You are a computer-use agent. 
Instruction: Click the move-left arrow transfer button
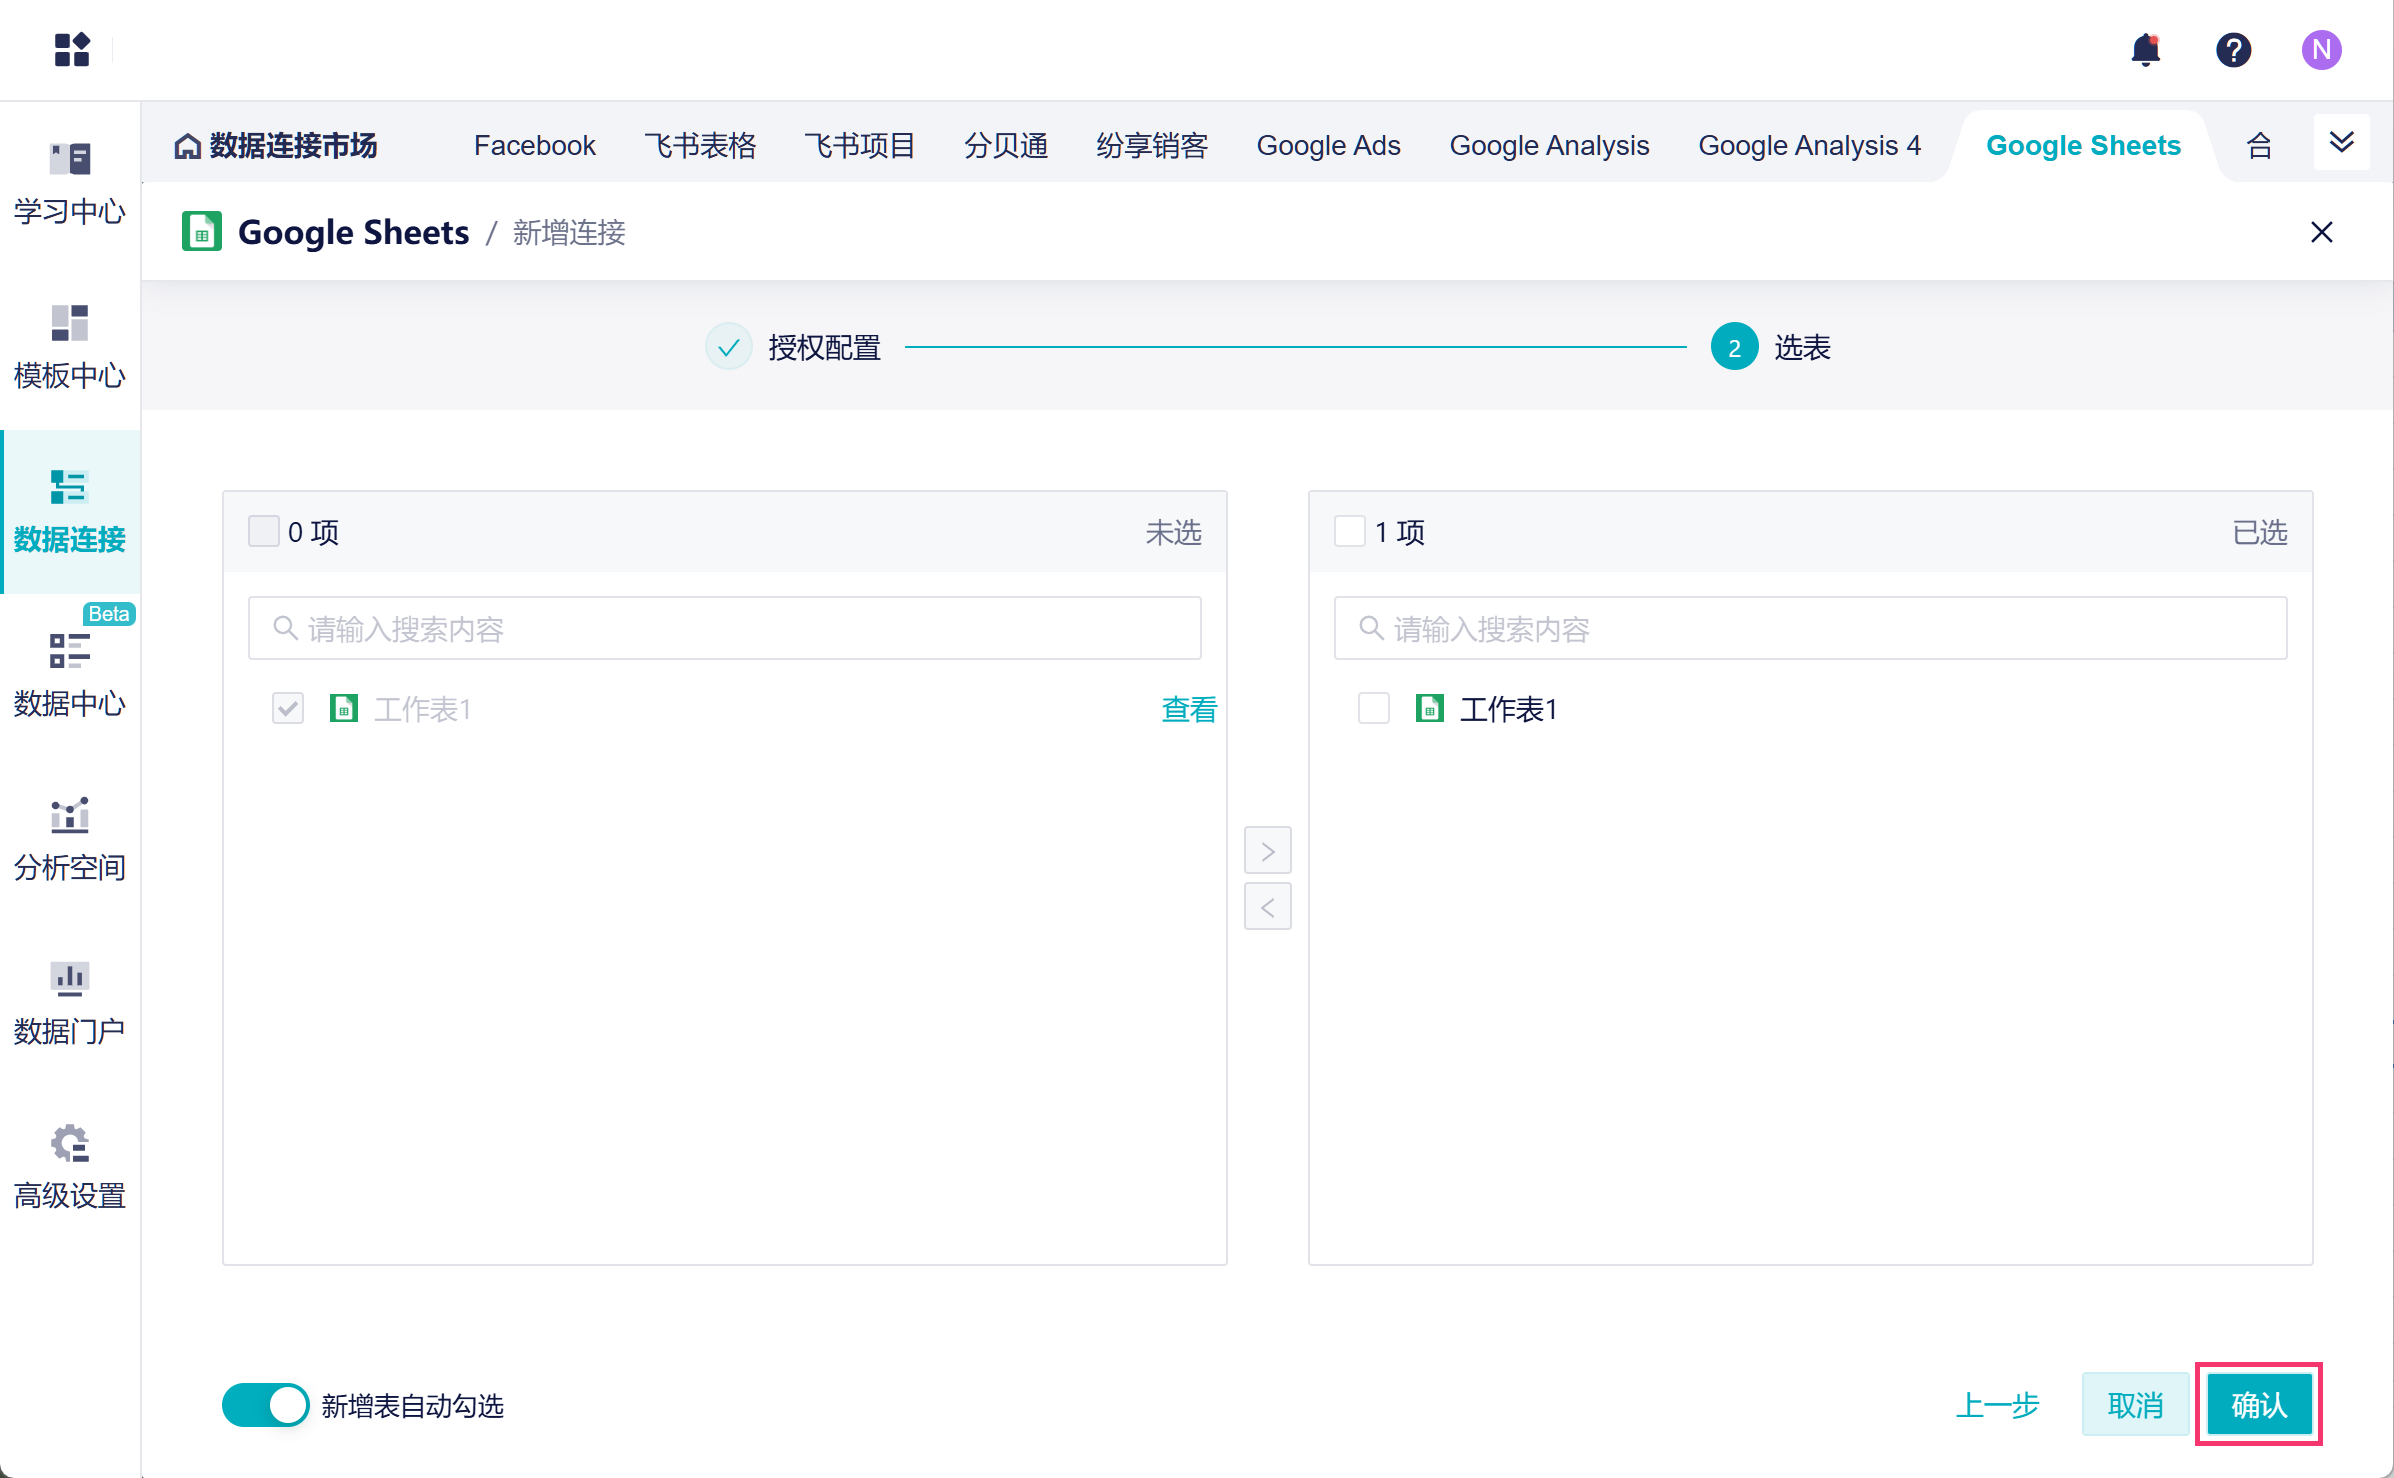coord(1267,907)
